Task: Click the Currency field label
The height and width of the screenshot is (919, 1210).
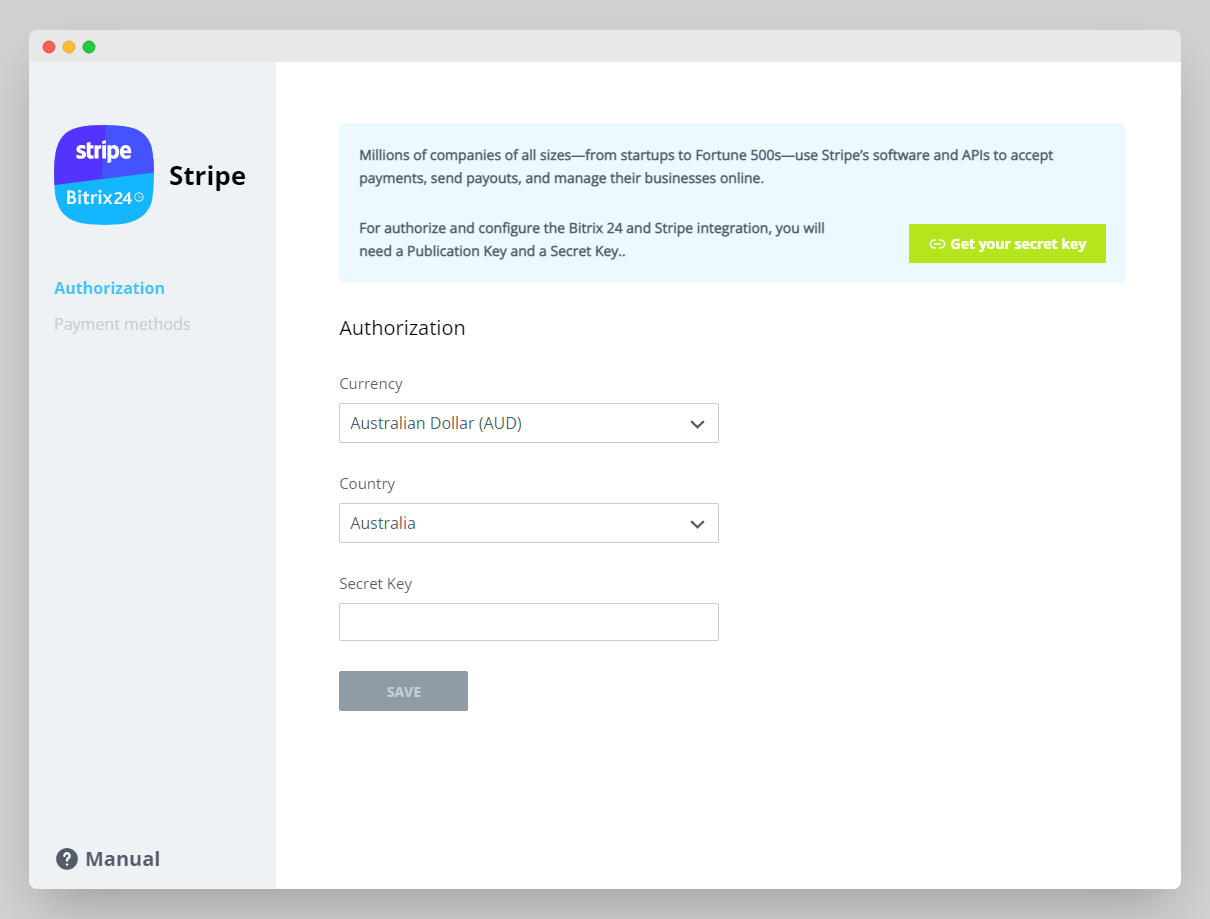Action: [370, 384]
